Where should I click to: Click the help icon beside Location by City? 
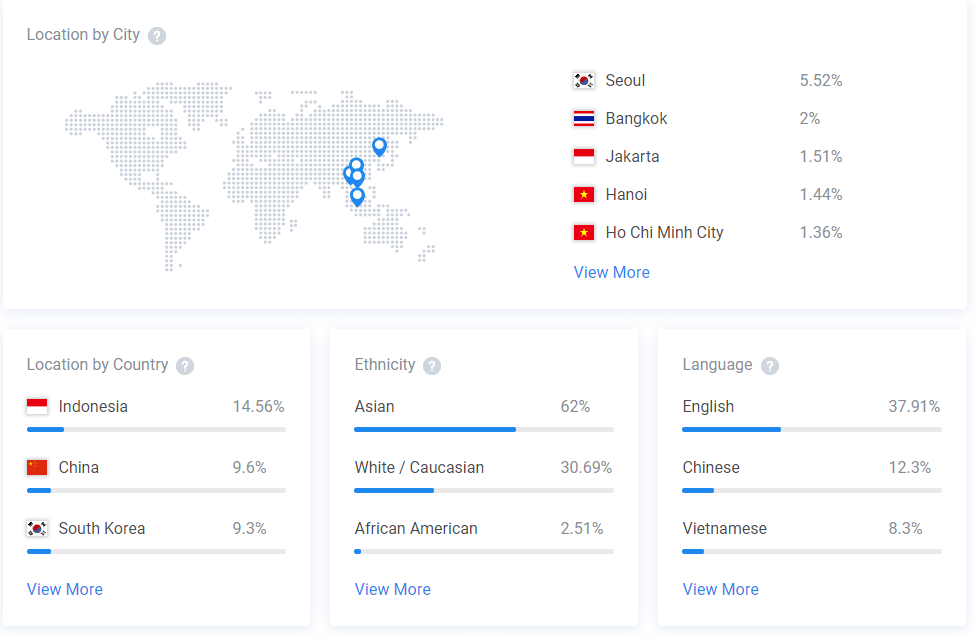pos(157,36)
